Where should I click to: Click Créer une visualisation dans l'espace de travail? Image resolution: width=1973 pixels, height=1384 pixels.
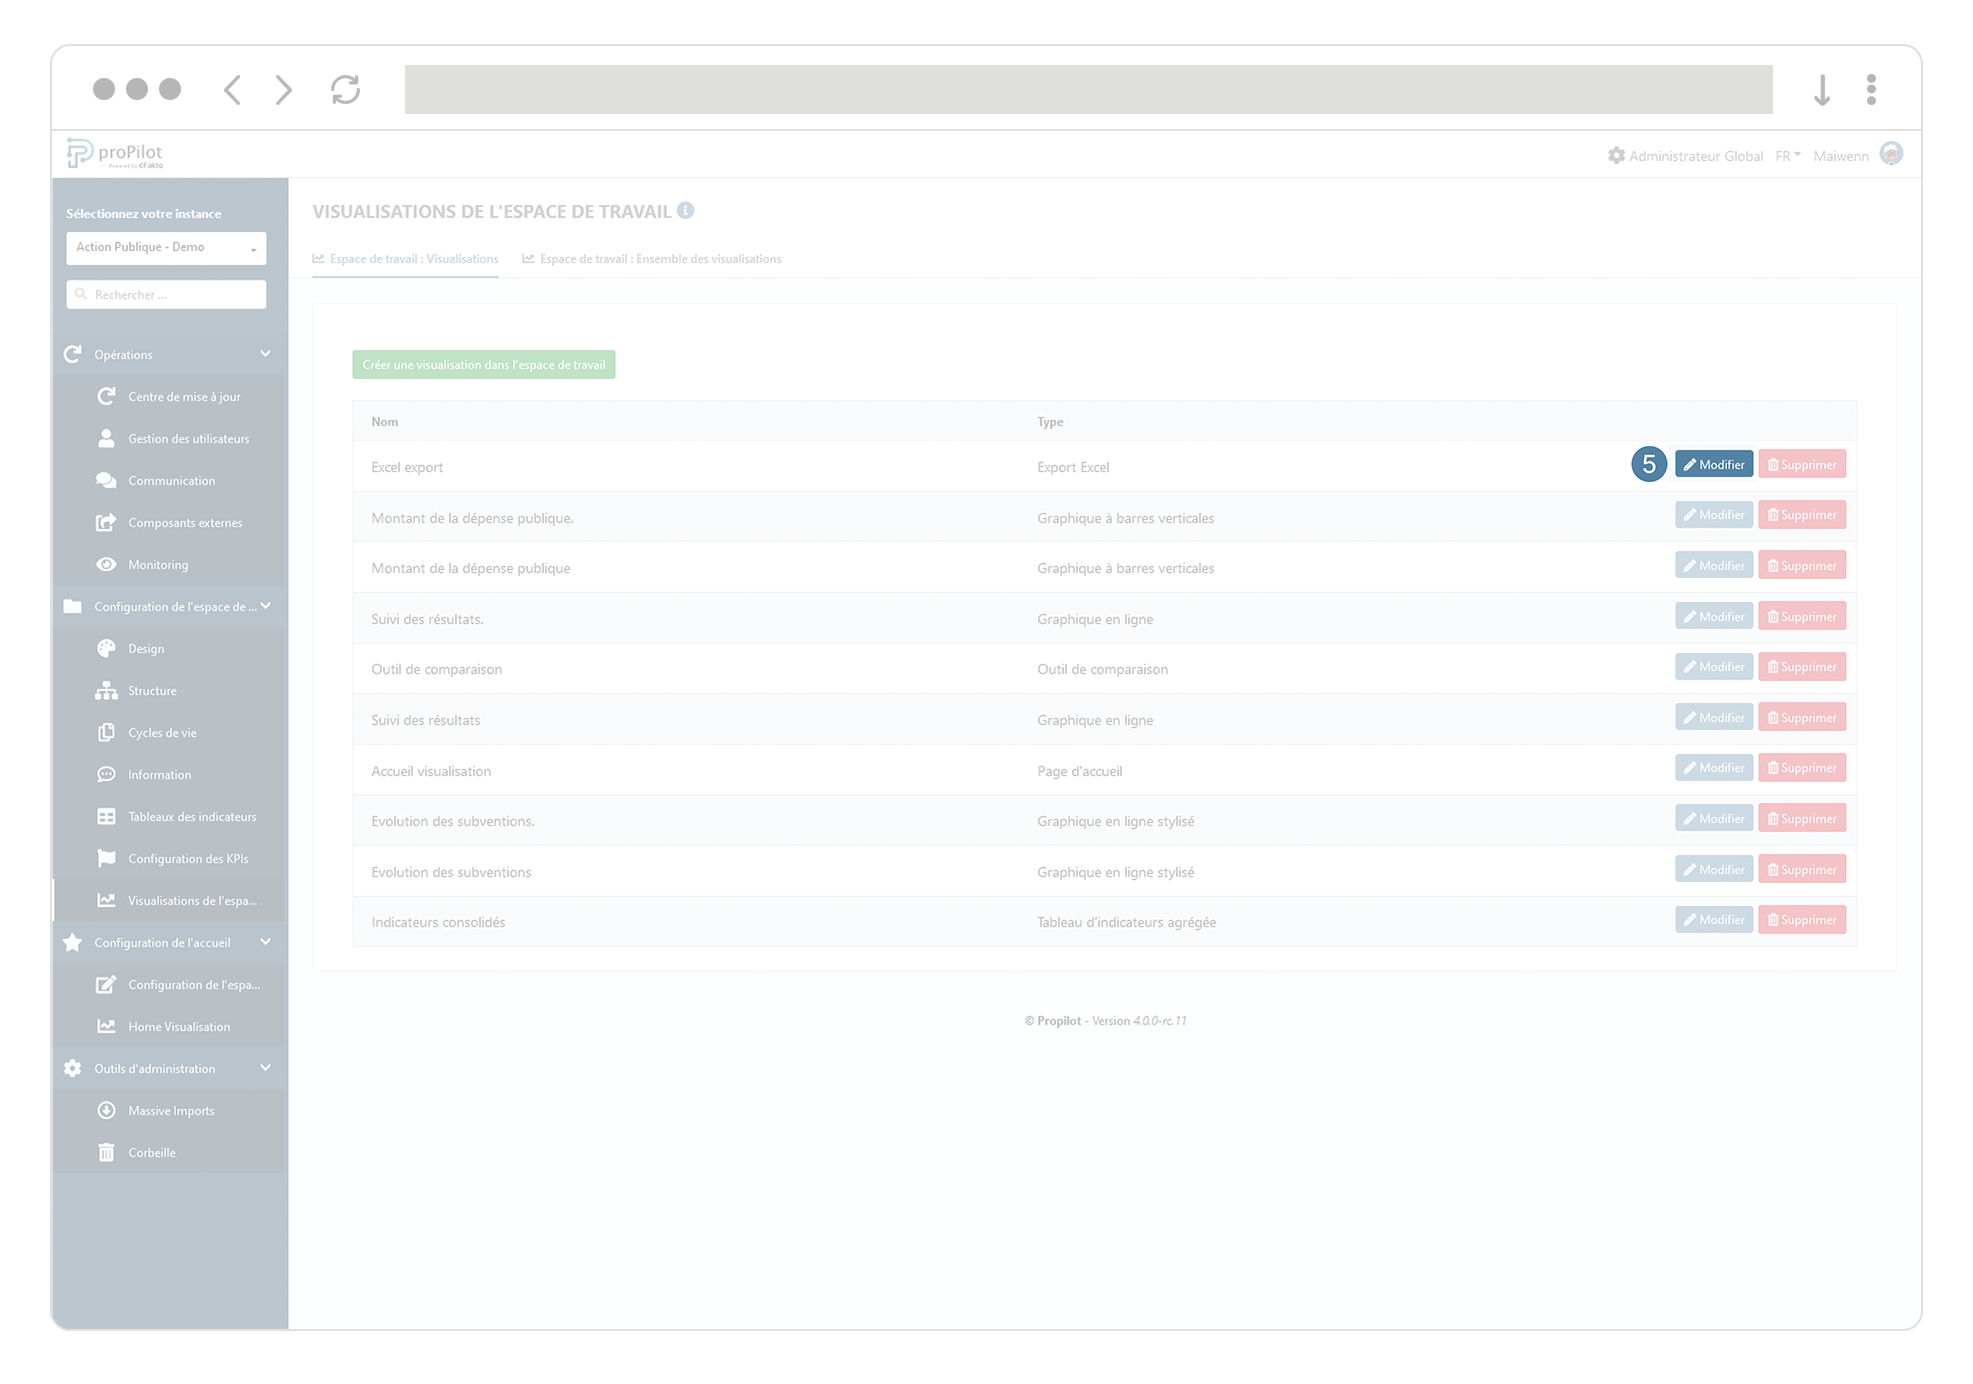pyautogui.click(x=483, y=364)
